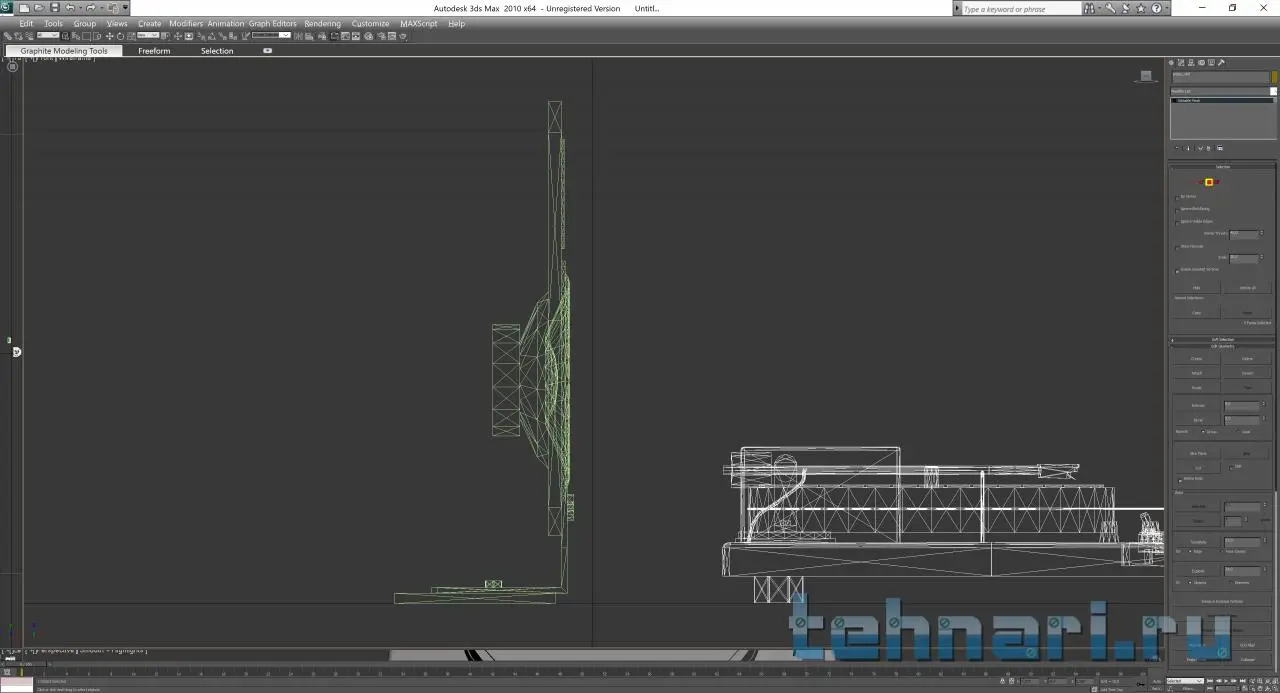This screenshot has height=693, width=1280.
Task: Activate the Select and Move tool
Action: [109, 36]
